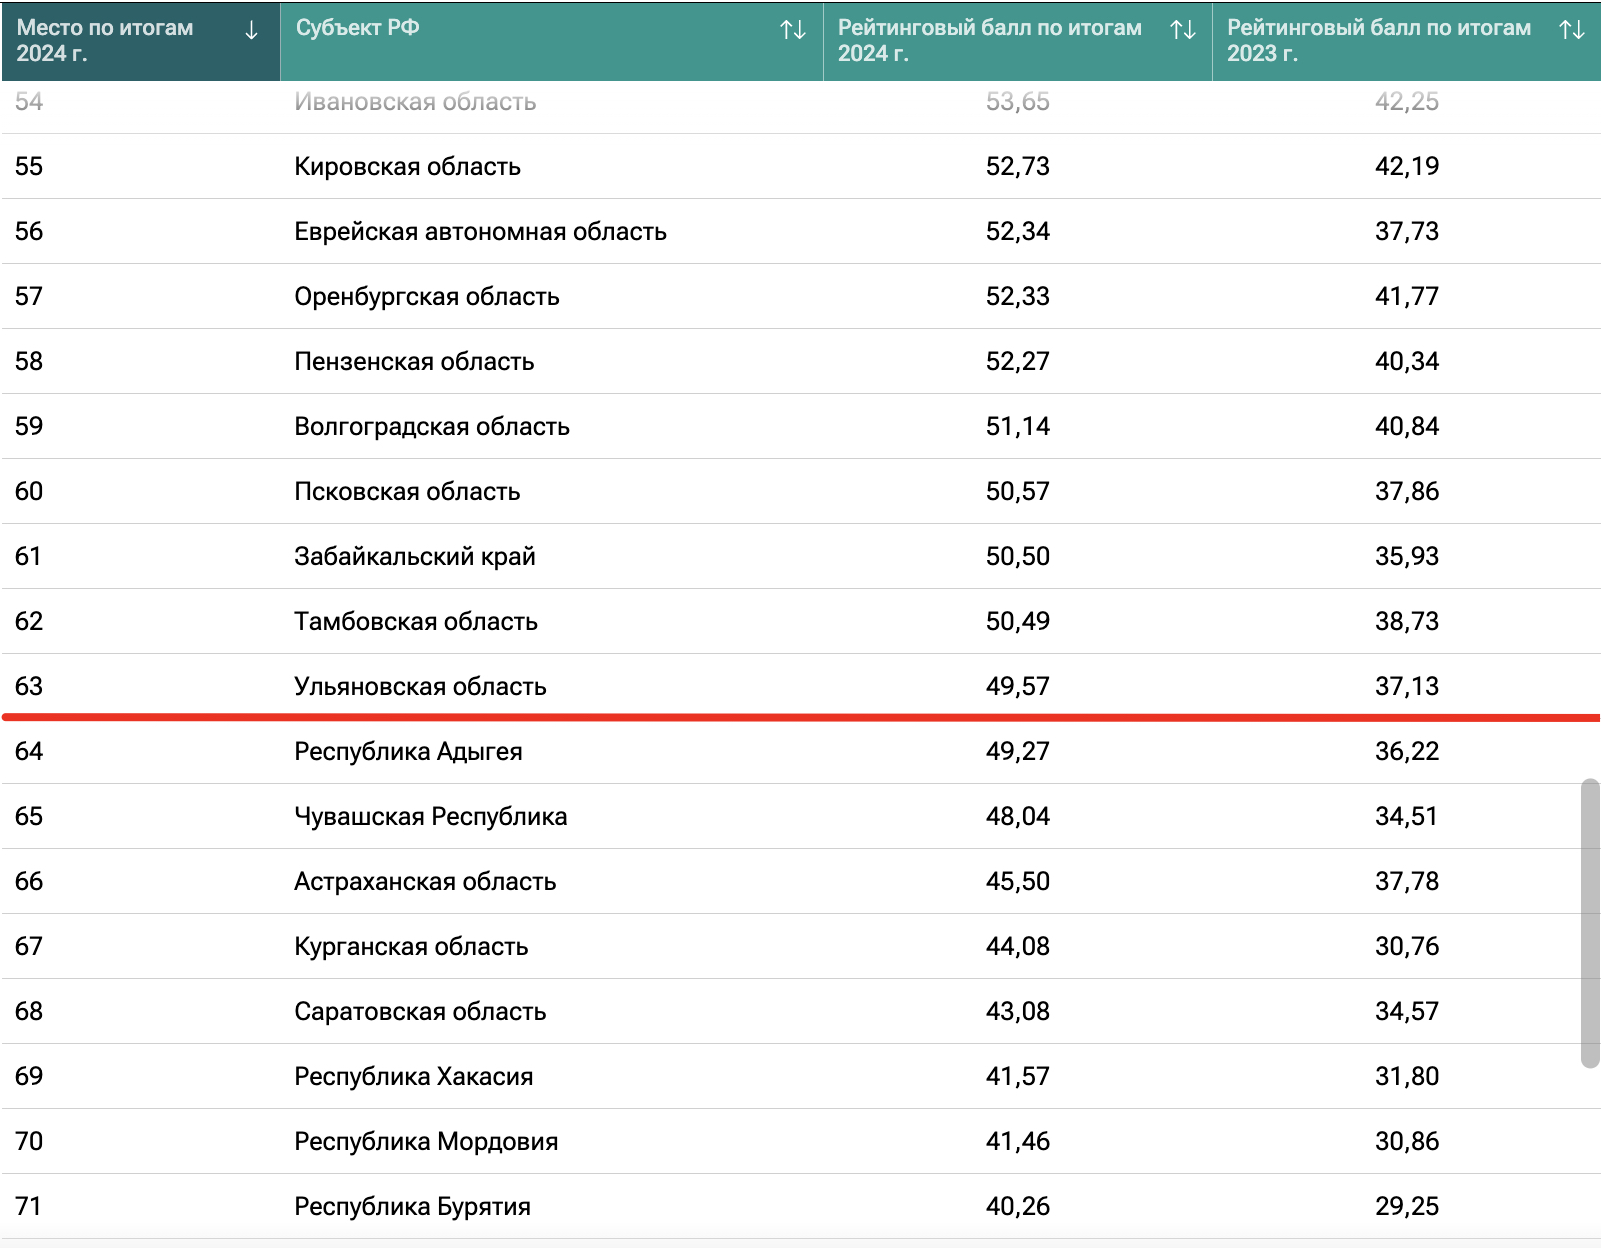Choose the Оренбургская область entry
This screenshot has height=1248, width=1601.
click(426, 296)
